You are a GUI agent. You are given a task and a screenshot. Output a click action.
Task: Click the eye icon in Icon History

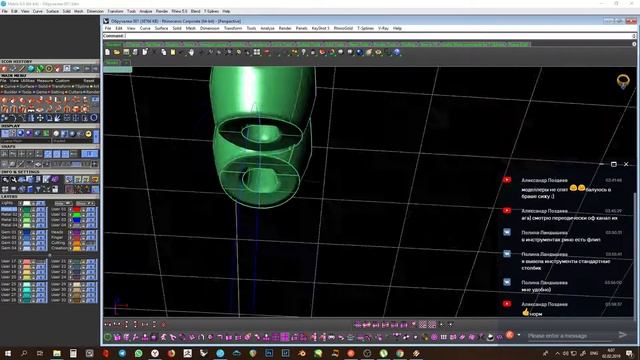tap(76, 69)
